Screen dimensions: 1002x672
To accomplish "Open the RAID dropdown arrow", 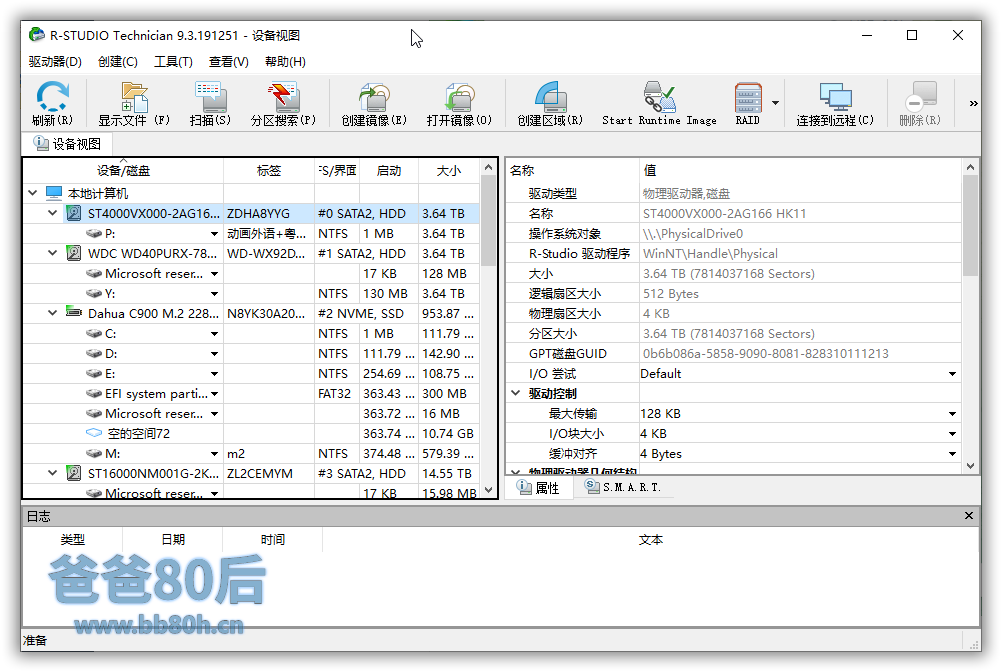I will tap(775, 103).
